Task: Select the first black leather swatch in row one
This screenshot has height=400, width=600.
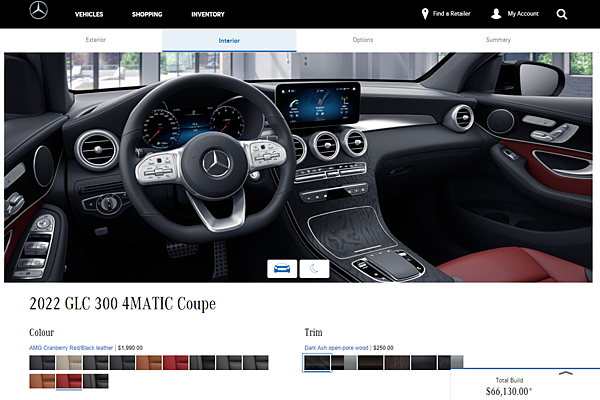Action: pos(42,362)
